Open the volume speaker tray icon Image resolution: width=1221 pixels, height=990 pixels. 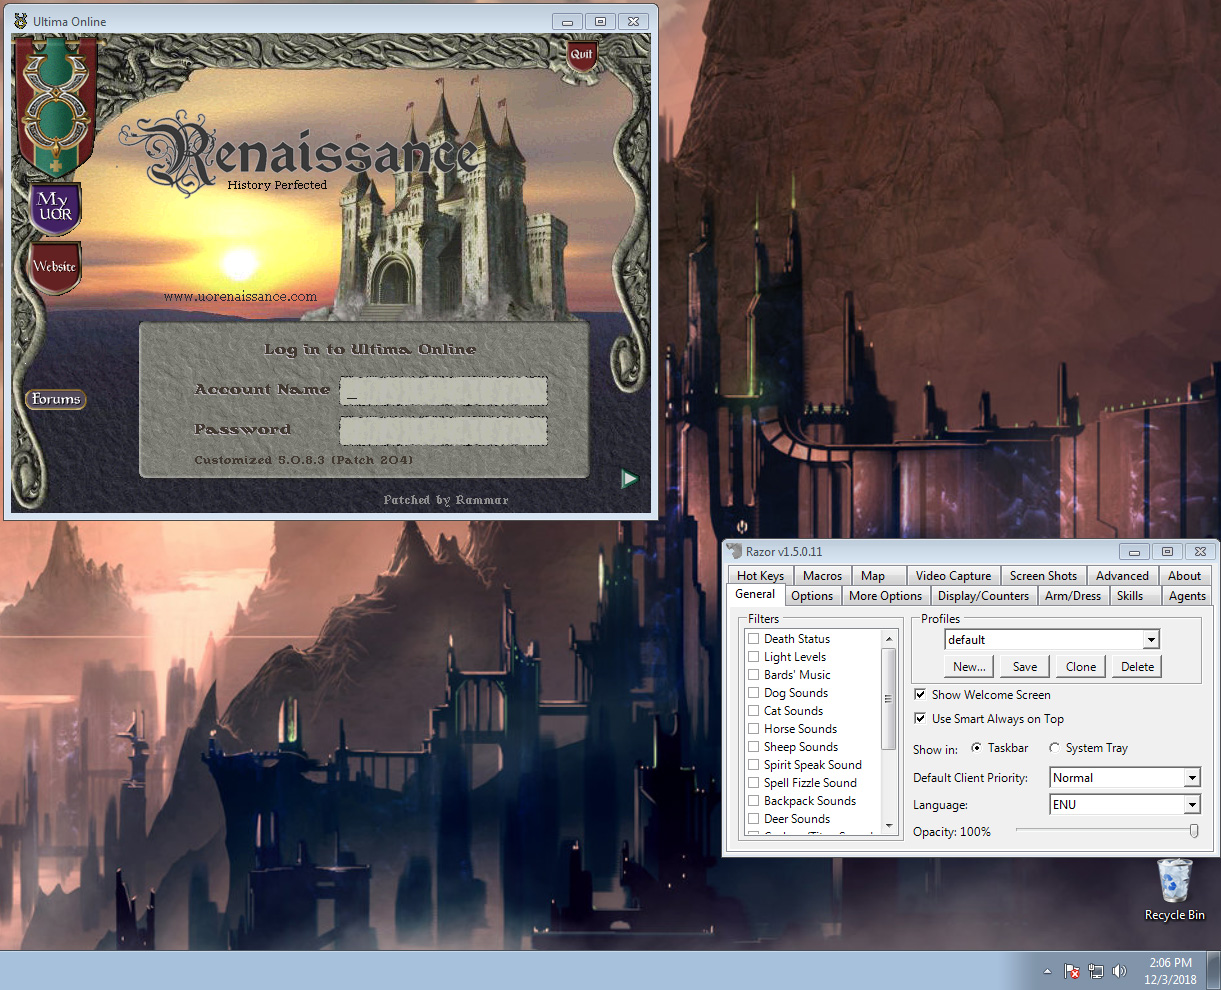[x=1119, y=971]
